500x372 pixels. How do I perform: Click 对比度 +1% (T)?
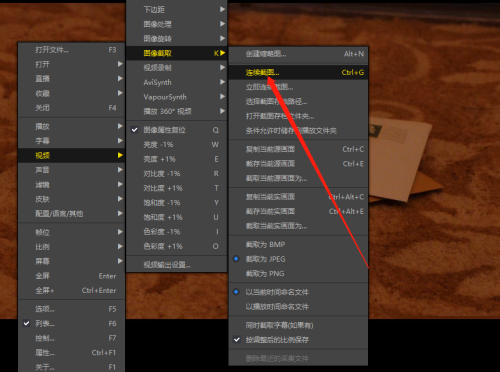[177, 188]
